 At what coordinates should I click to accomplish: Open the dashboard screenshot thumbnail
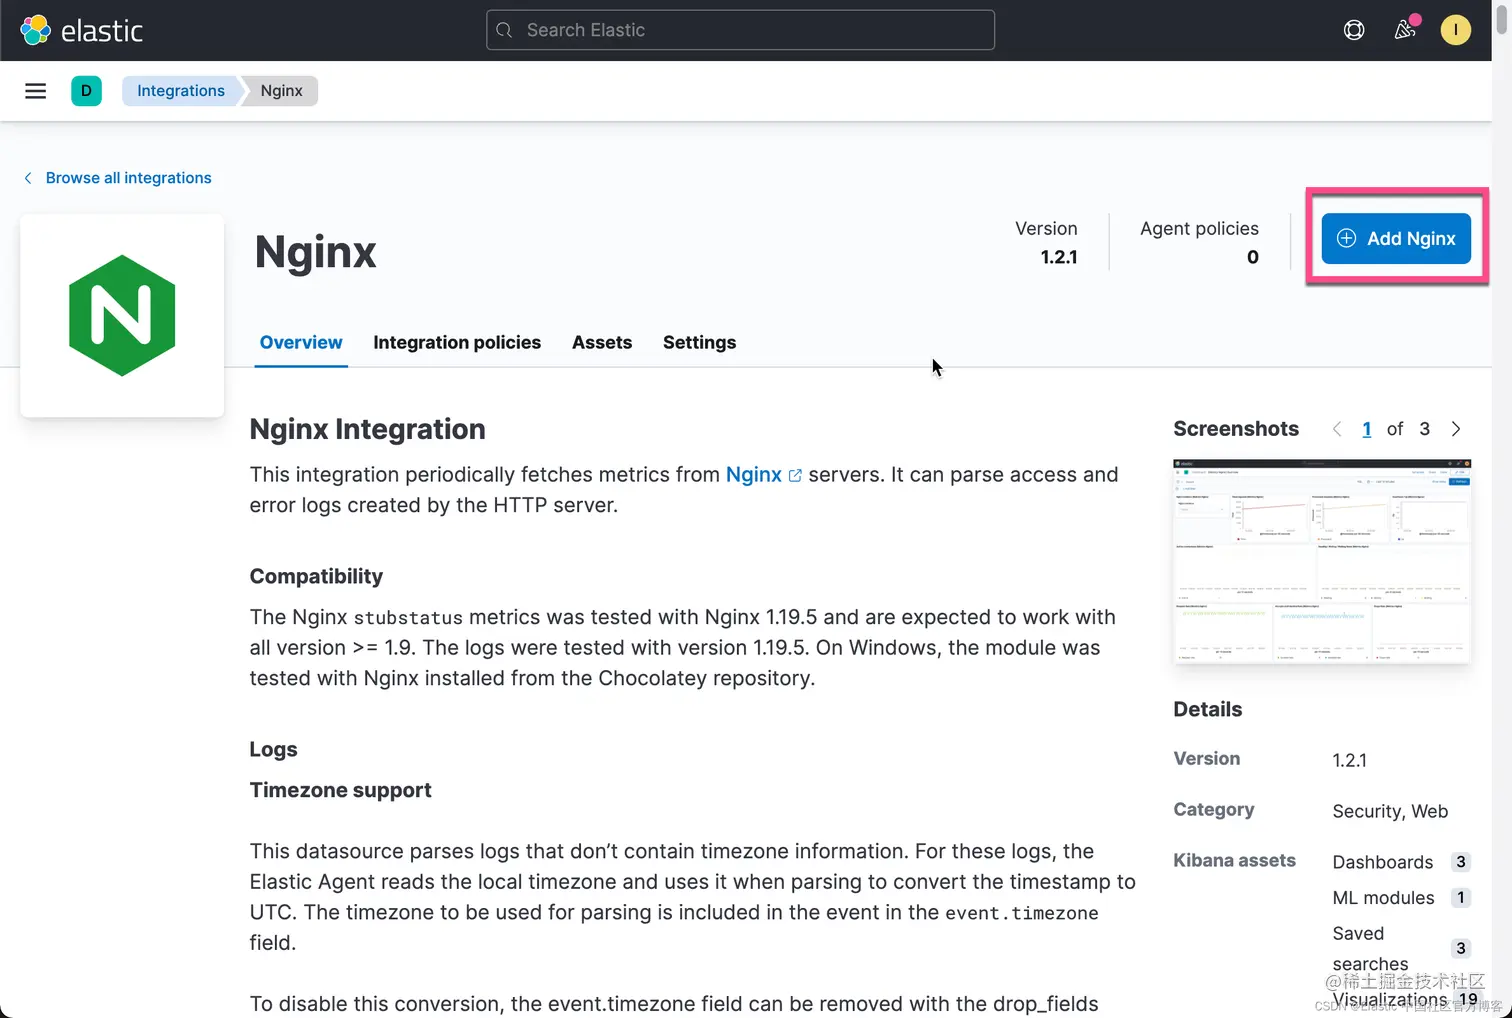click(x=1322, y=561)
